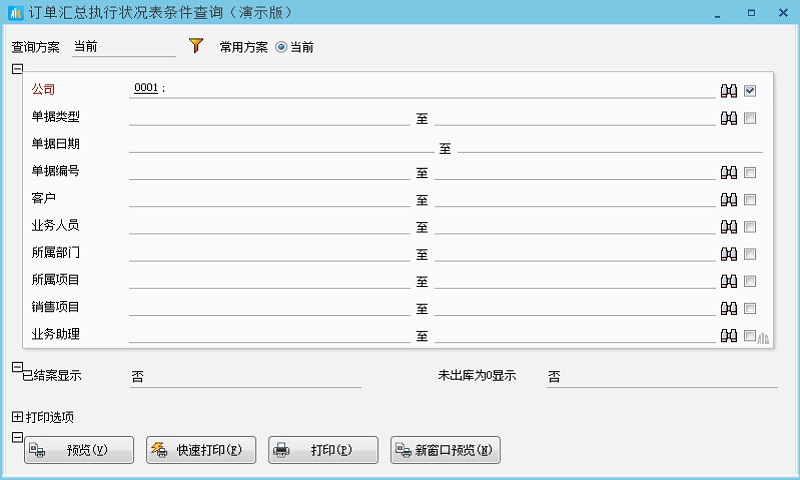Viewport: 800px width, 480px height.
Task: Click the 所属部门 end input field
Action: [x=575, y=253]
